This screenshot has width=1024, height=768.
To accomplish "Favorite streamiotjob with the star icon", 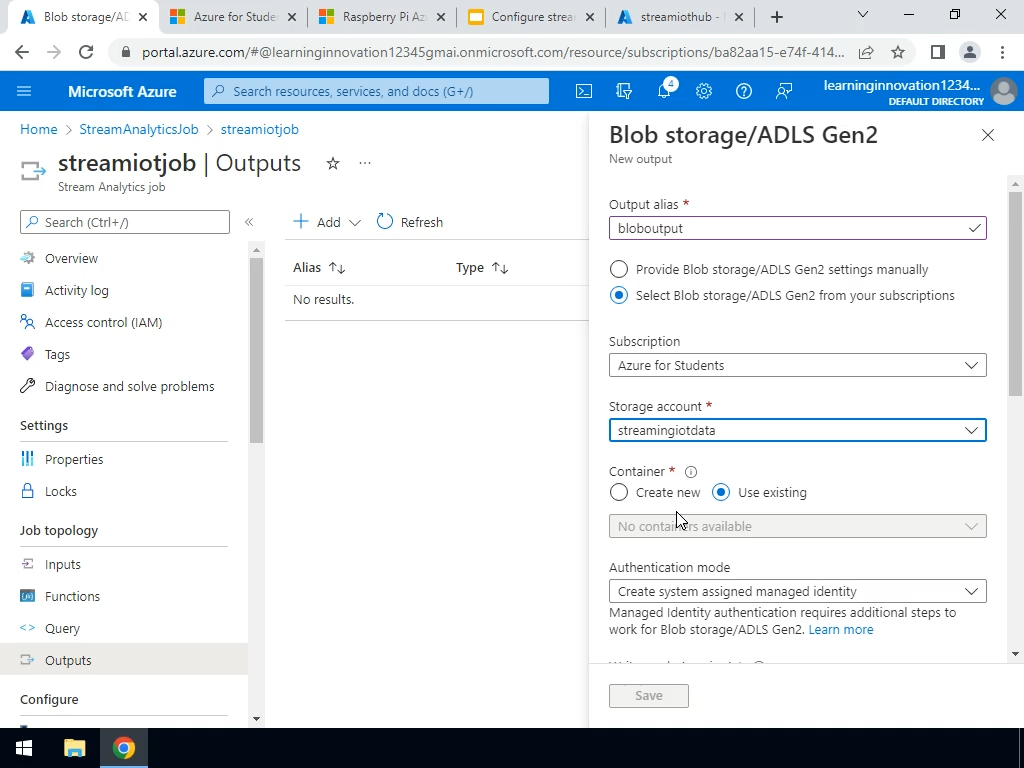I will click(333, 163).
